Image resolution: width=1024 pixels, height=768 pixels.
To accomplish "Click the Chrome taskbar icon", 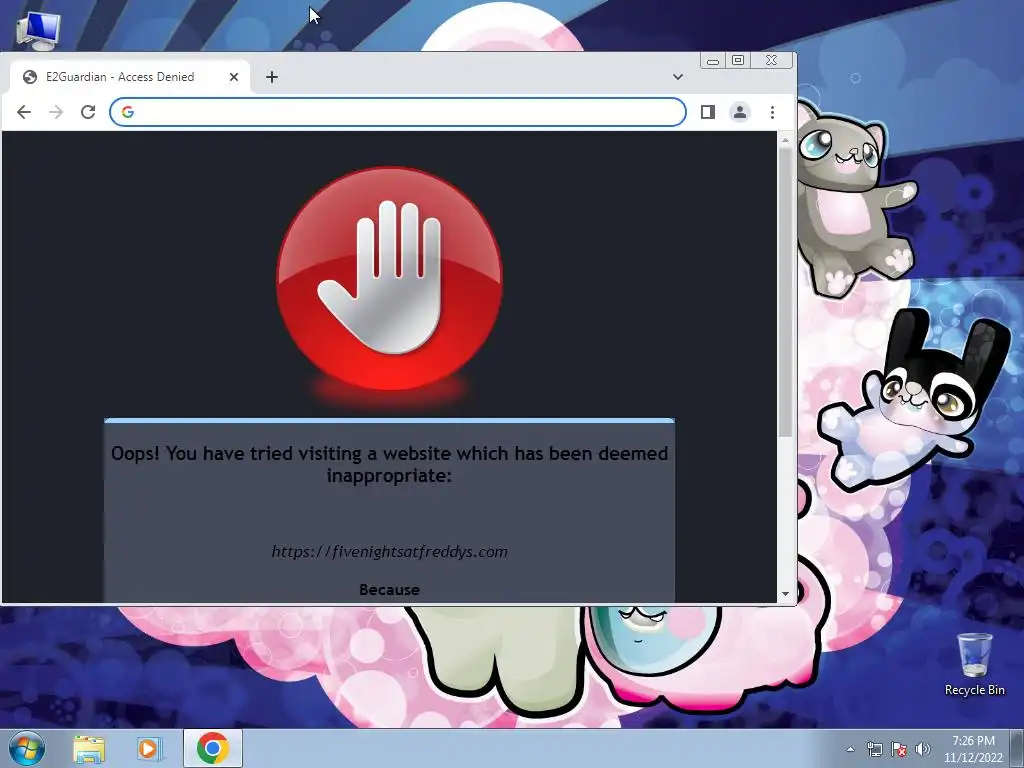I will [x=212, y=748].
